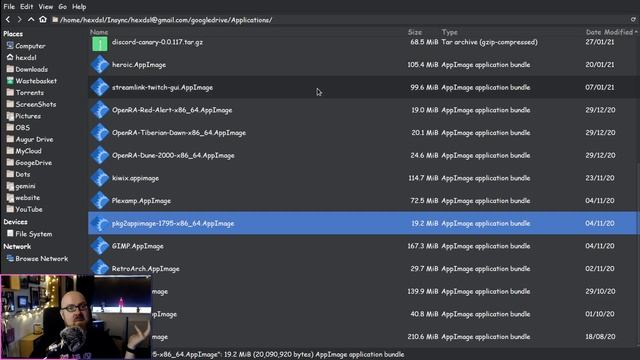Click OpenRA-Tiberian-Dawn AppImage icon

(x=100, y=133)
